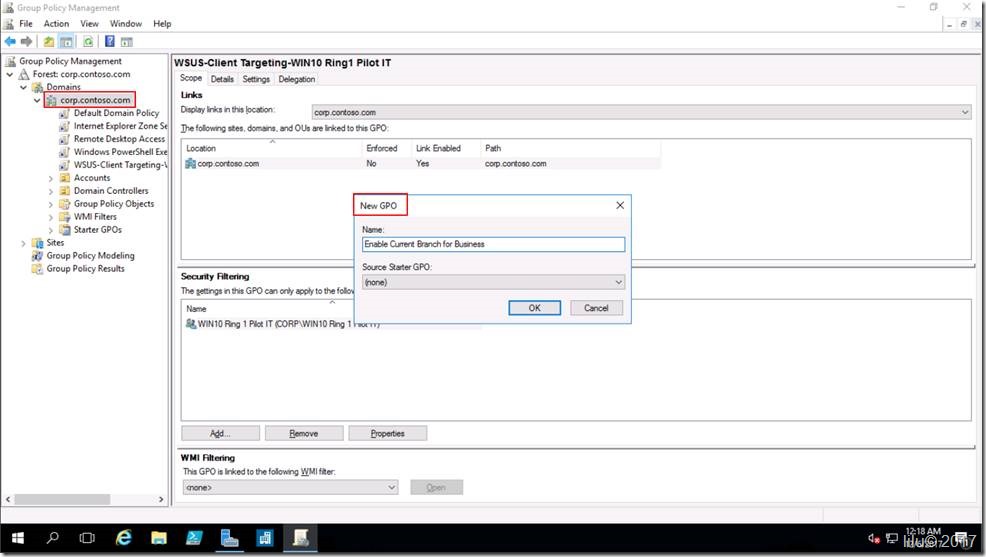Select Internet Explorer Zone GPO in tree

click(120, 126)
